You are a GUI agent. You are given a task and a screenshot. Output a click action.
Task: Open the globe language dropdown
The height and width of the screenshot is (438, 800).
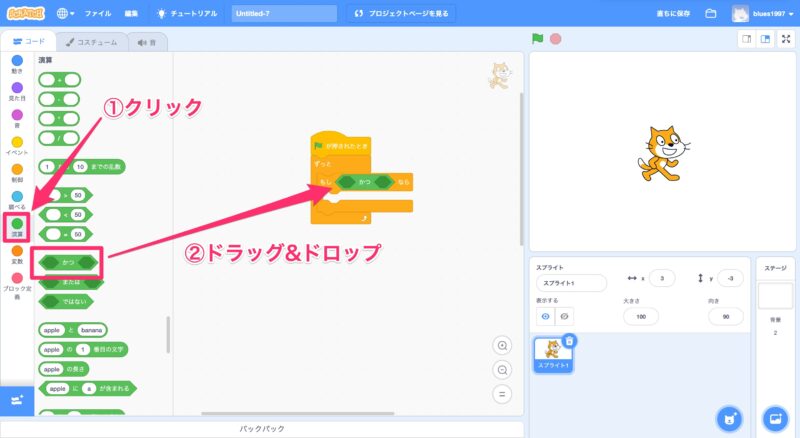click(67, 14)
